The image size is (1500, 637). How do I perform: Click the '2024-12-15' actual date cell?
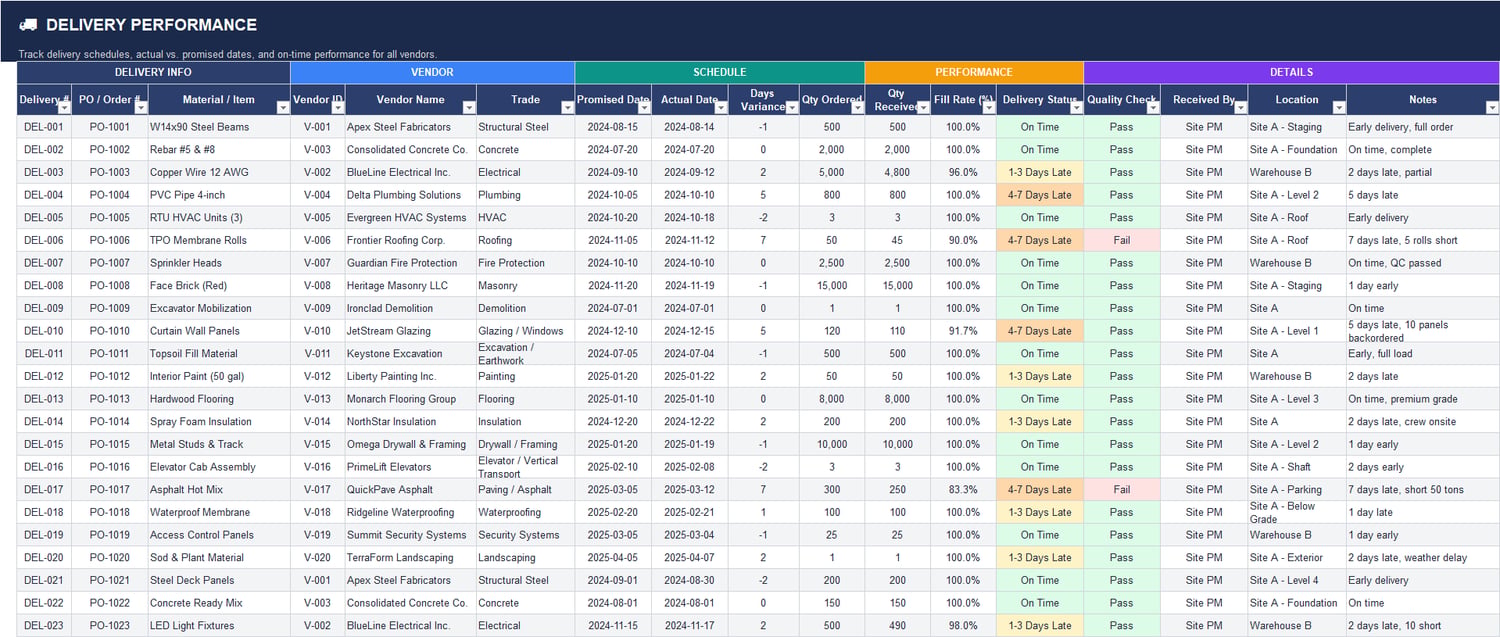(x=689, y=331)
